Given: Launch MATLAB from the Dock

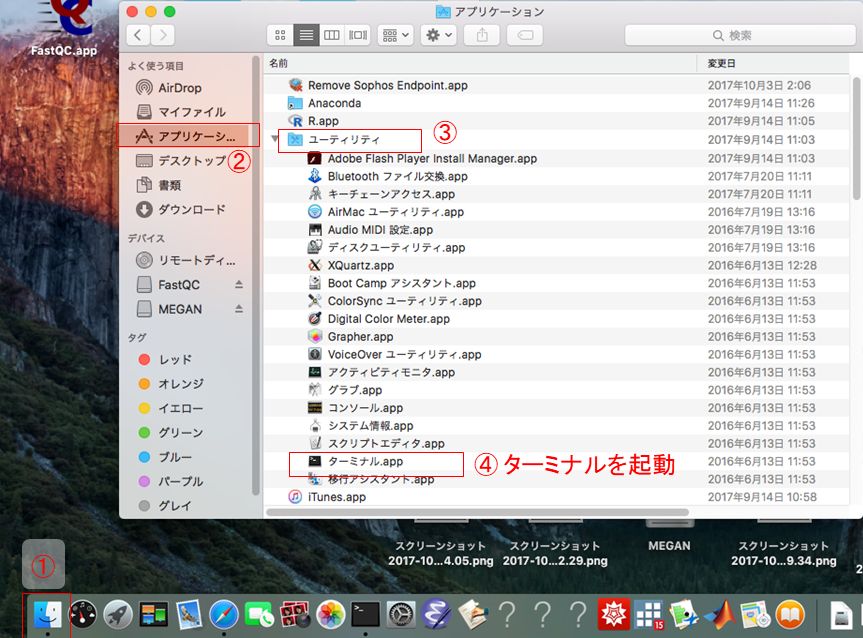Looking at the screenshot, I should (x=720, y=614).
